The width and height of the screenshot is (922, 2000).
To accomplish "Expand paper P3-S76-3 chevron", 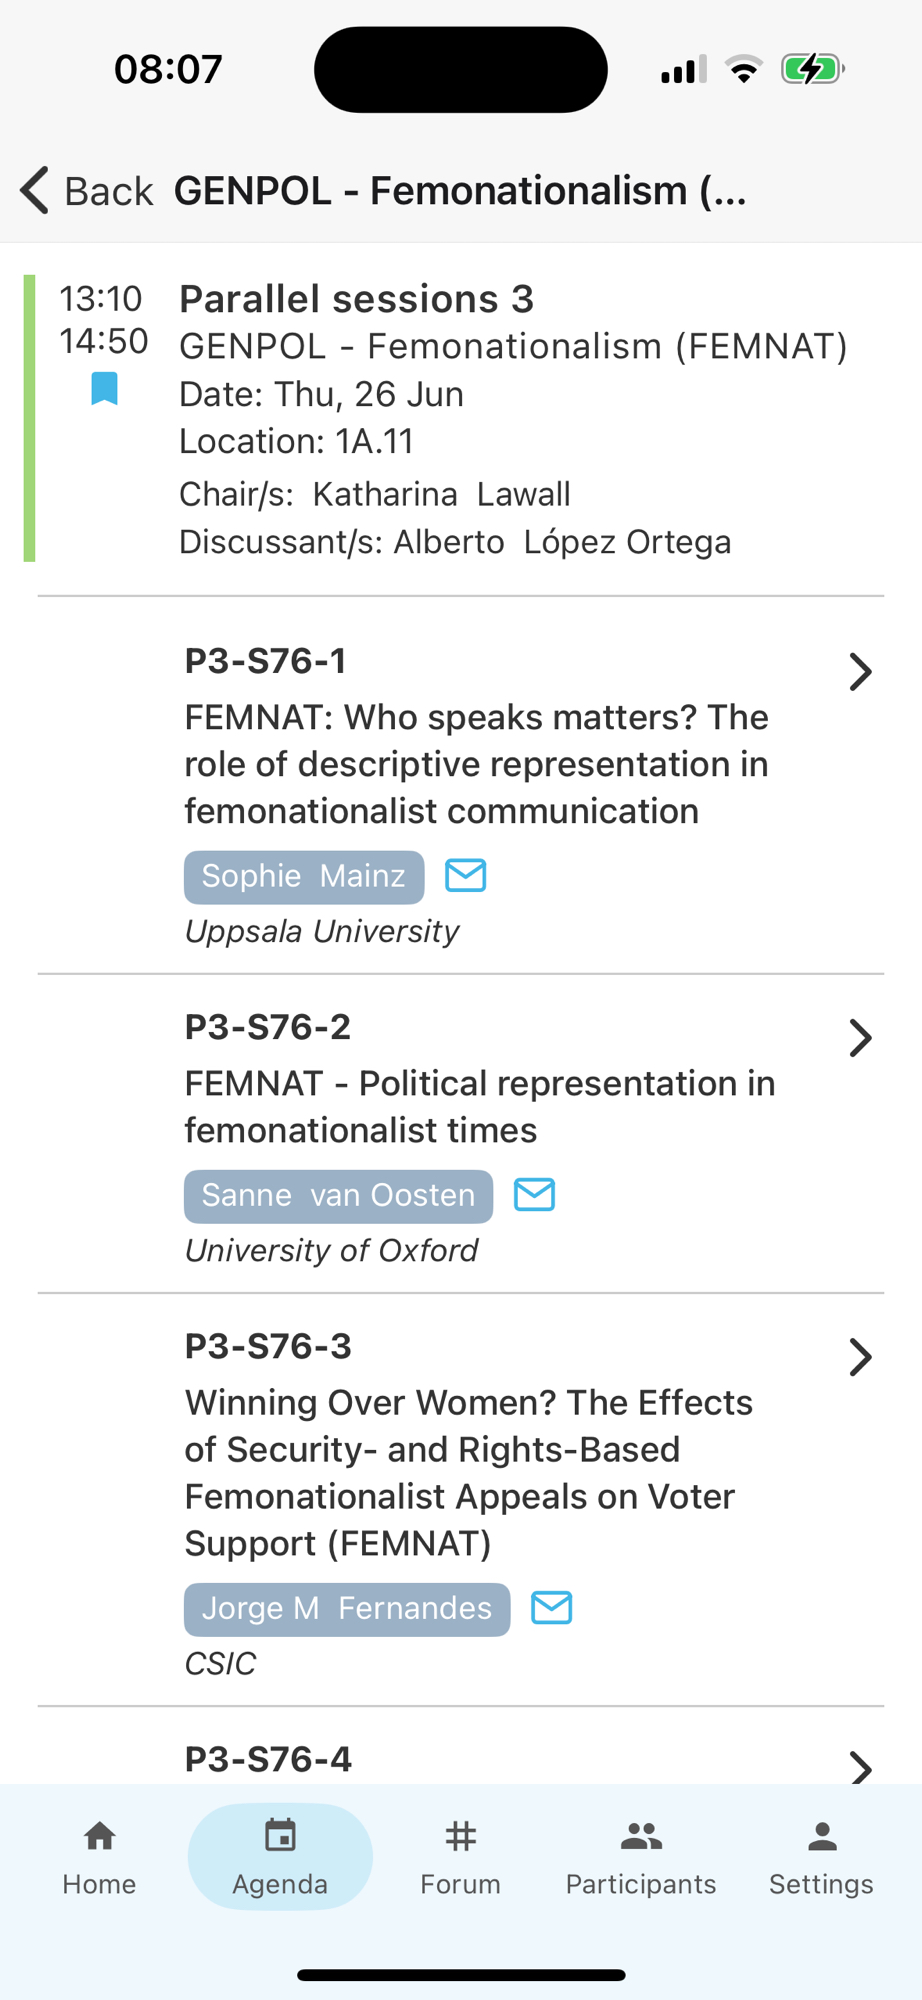I will [860, 1357].
